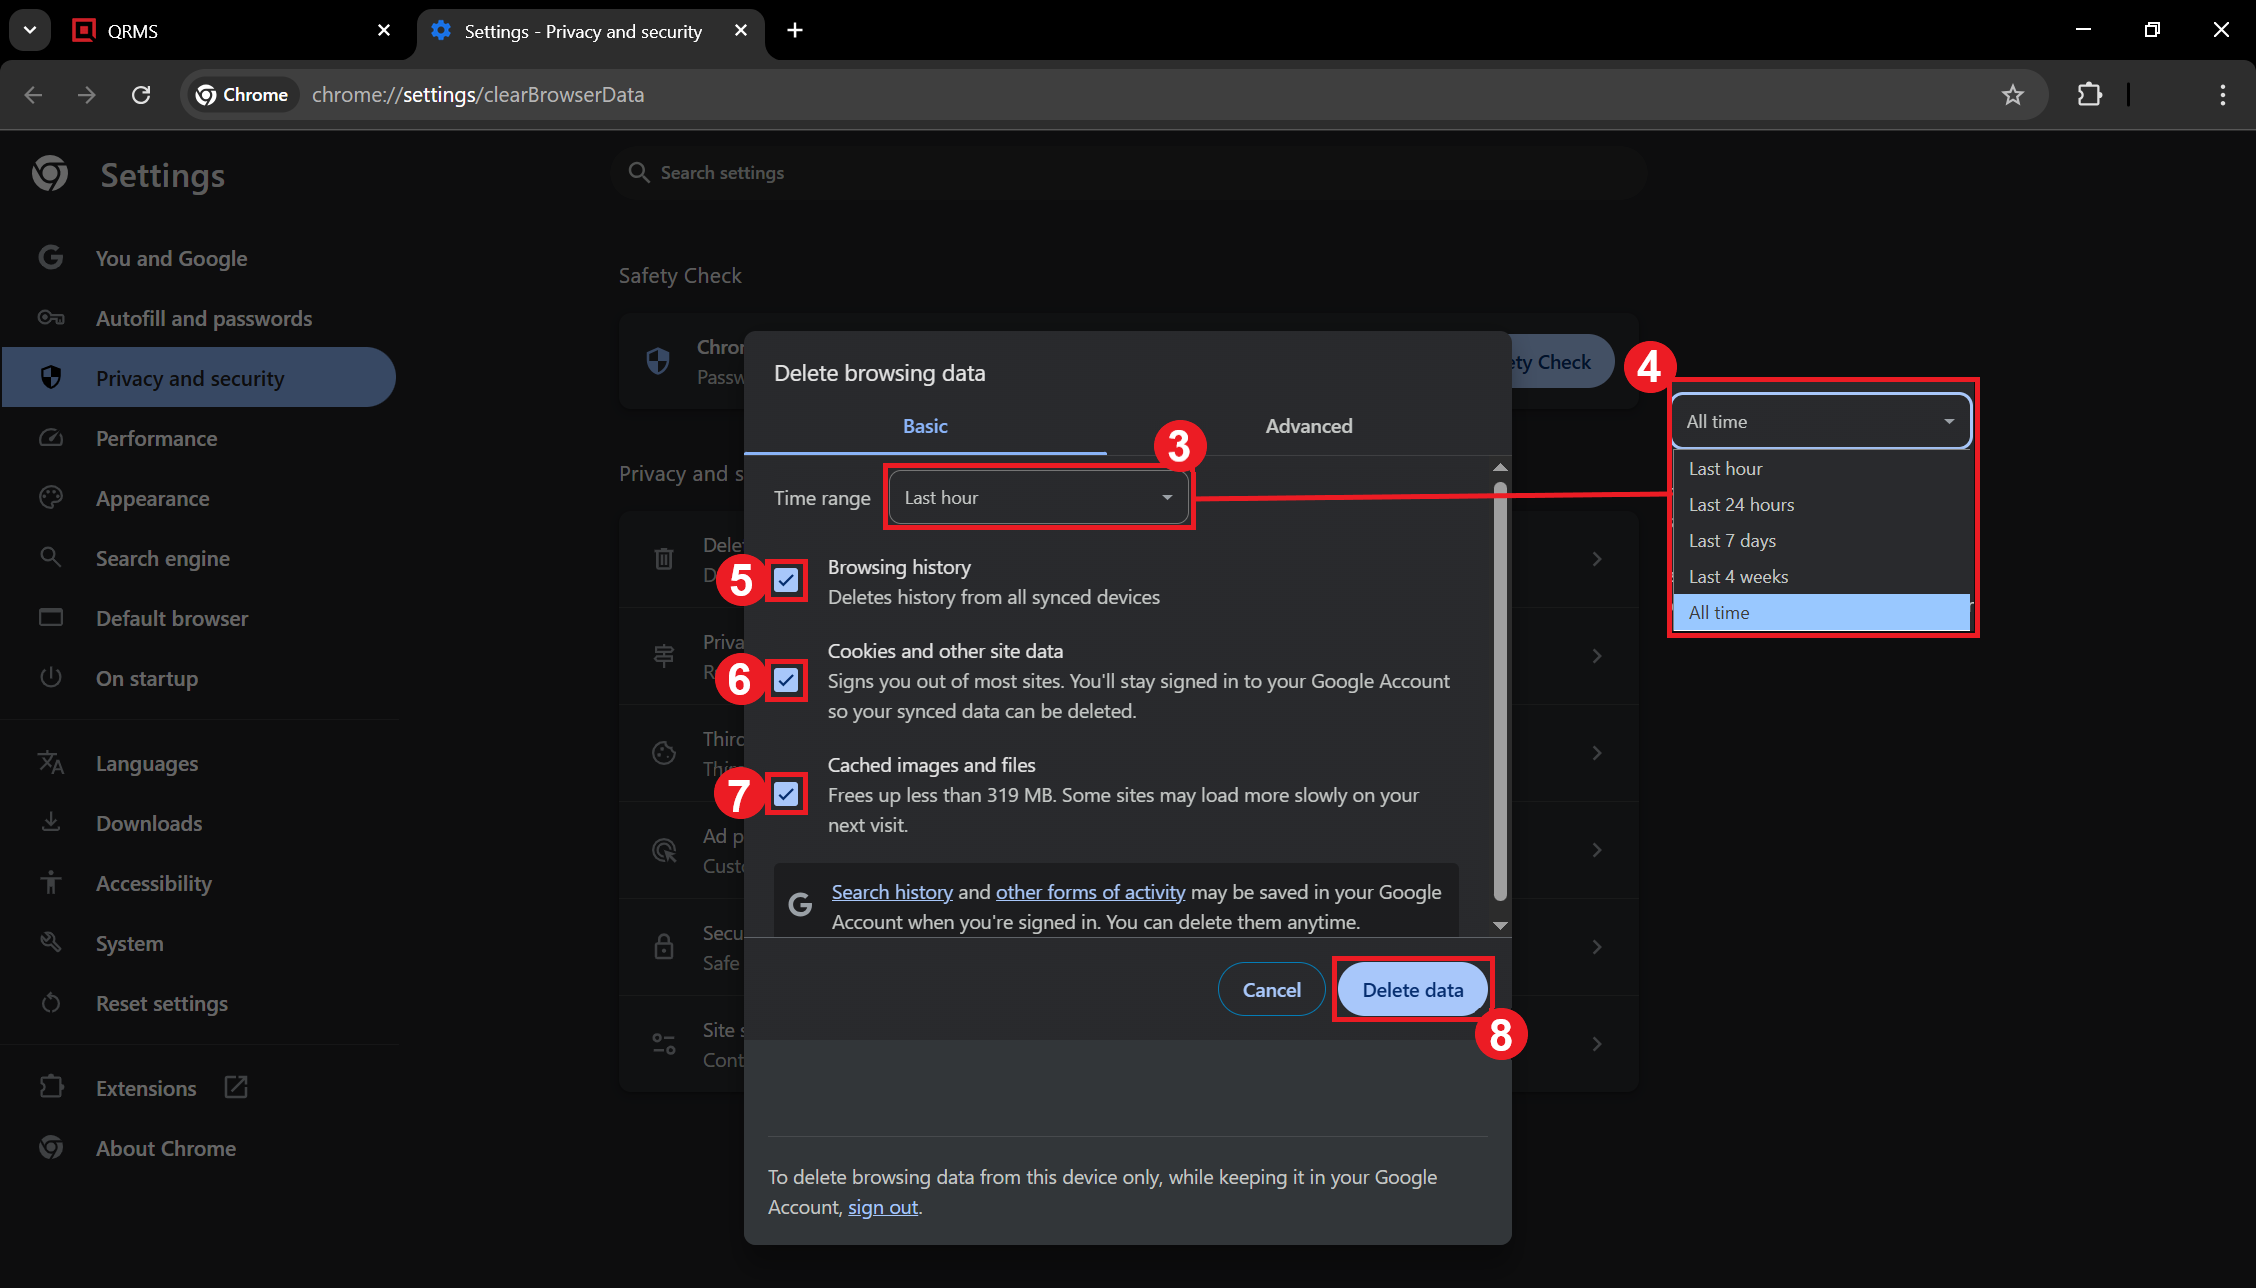Open new tab with plus icon
Image resolution: width=2256 pixels, height=1288 pixels.
pyautogui.click(x=794, y=30)
